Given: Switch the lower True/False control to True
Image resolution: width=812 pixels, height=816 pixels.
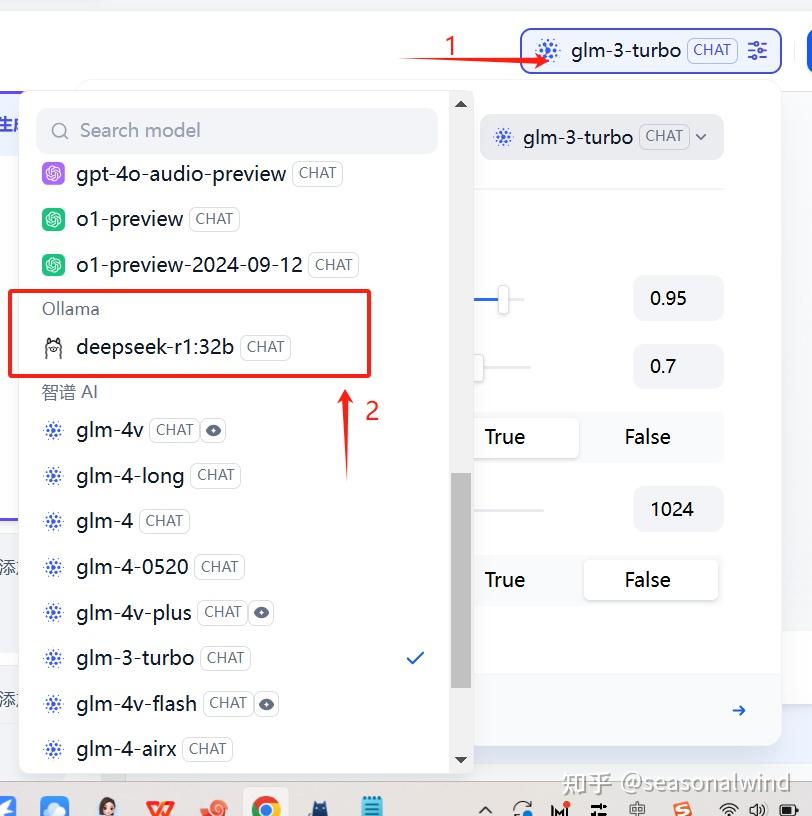Looking at the screenshot, I should pyautogui.click(x=505, y=580).
